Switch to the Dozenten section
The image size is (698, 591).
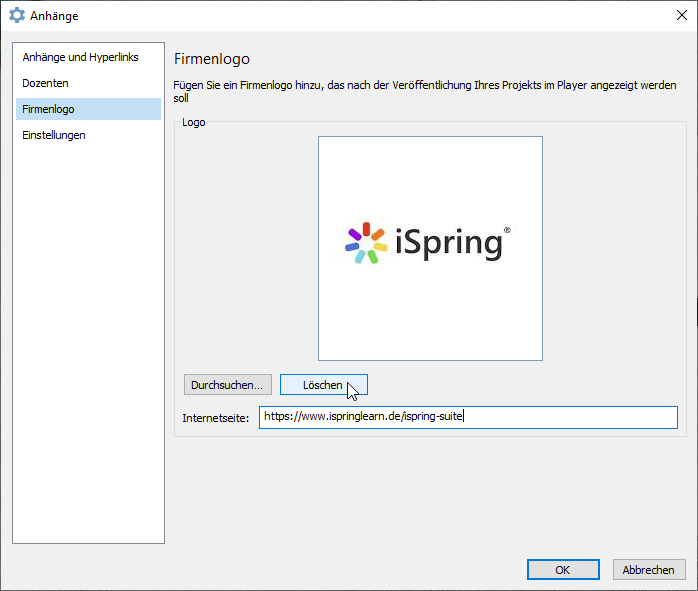[x=46, y=83]
